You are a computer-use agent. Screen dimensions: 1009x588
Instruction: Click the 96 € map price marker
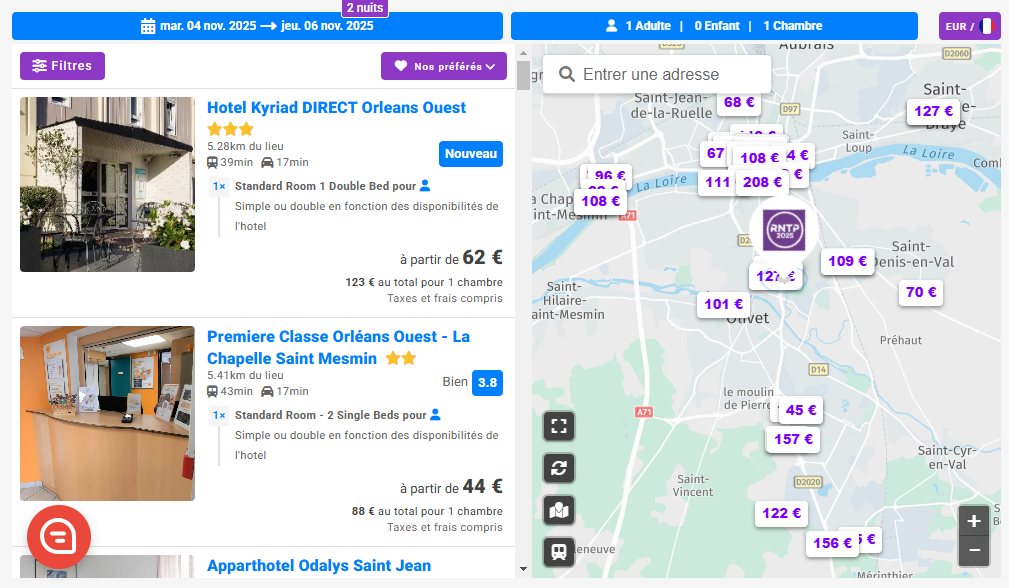pos(609,175)
